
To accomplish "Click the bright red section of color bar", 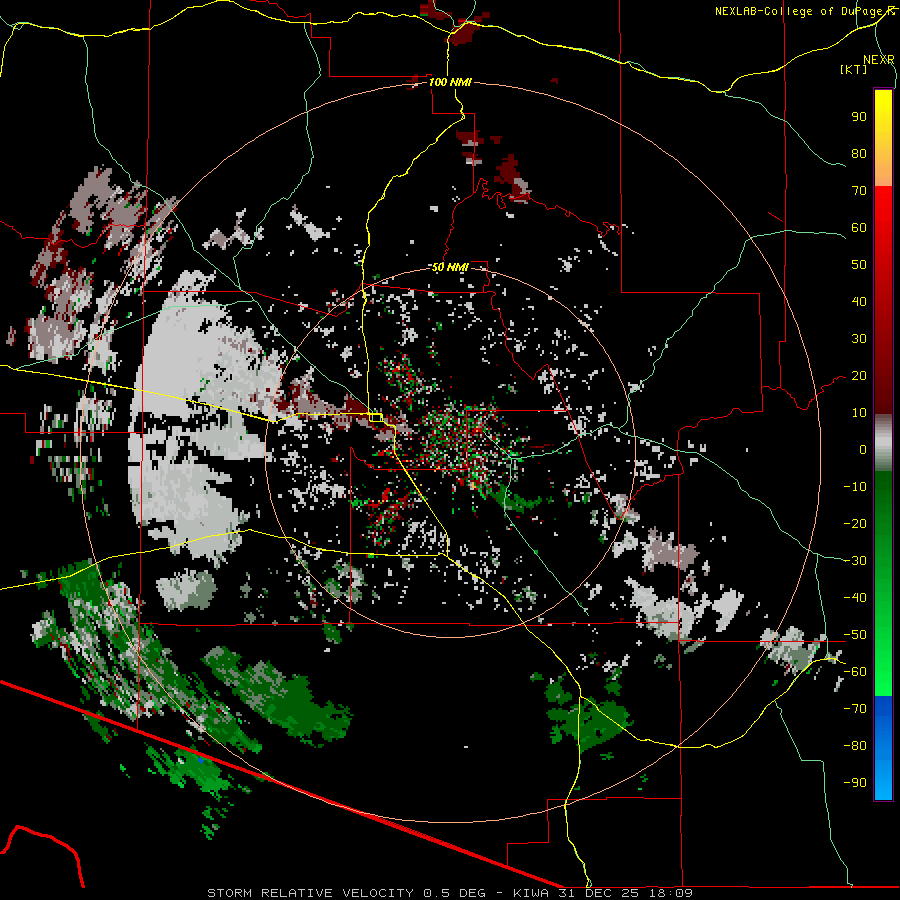I will pos(883,218).
